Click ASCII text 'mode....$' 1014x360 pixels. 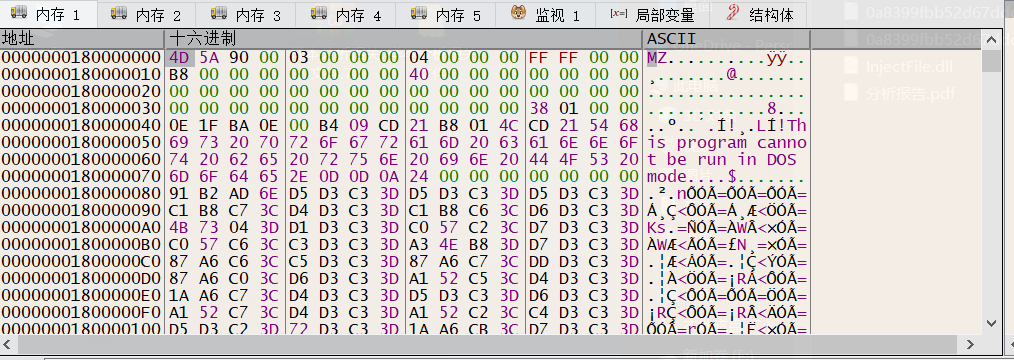click(692, 176)
